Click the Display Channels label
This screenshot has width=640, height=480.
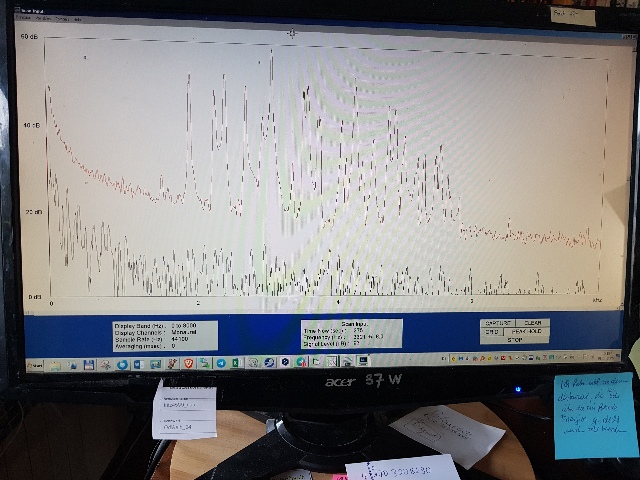tap(140, 333)
